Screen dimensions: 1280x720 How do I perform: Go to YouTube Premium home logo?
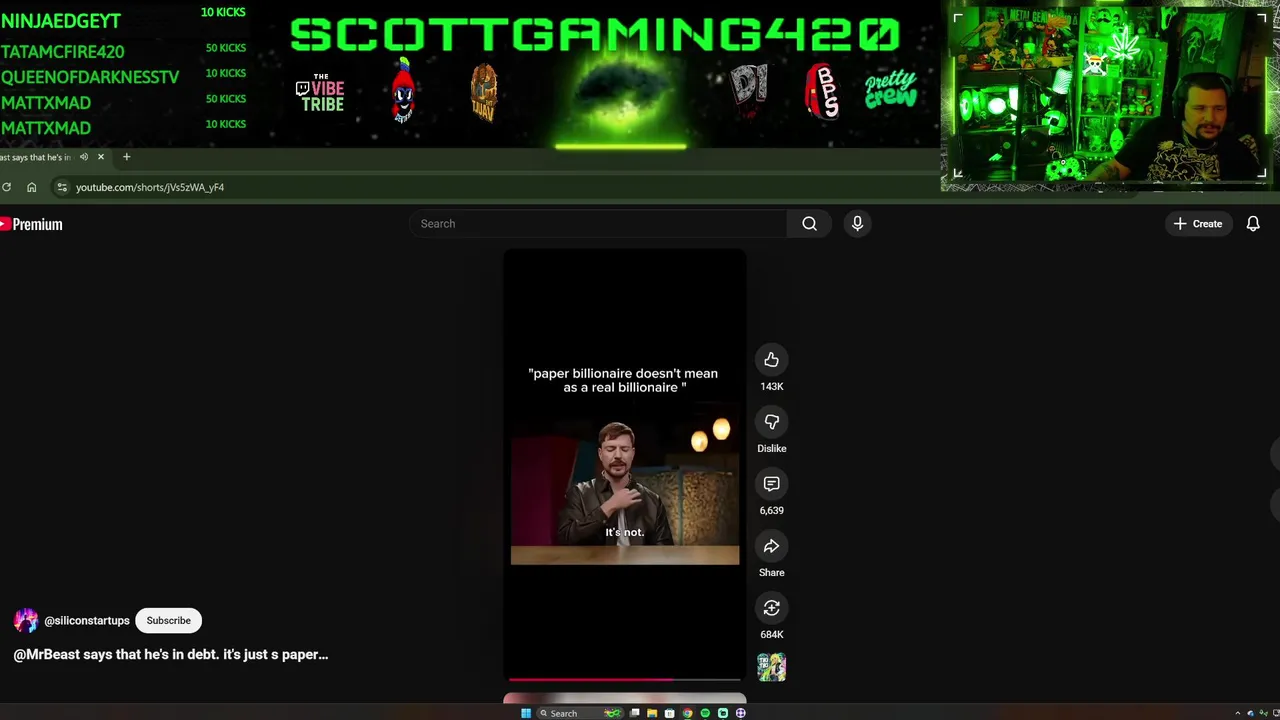point(32,224)
